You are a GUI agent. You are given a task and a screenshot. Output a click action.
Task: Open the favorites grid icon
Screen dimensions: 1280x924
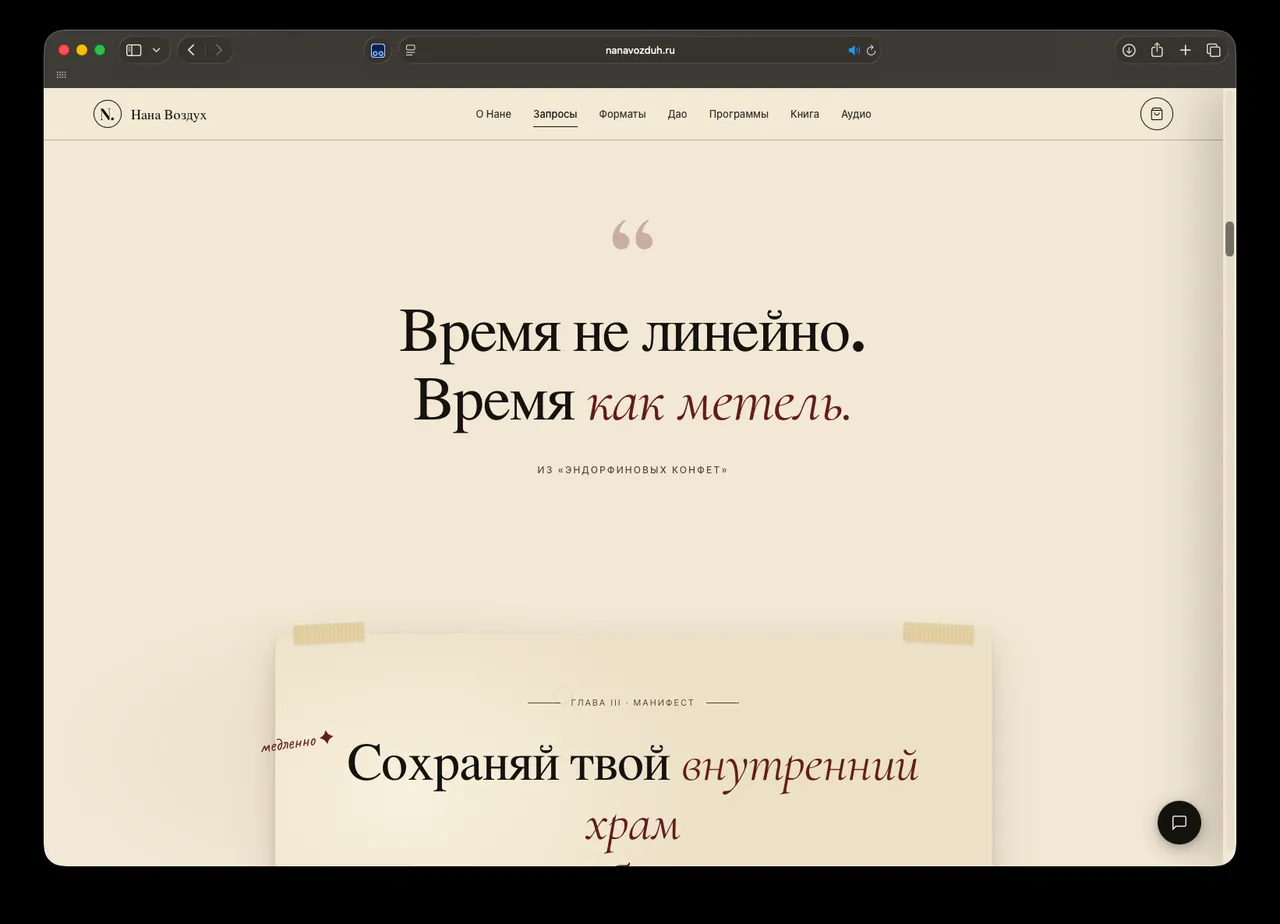(x=61, y=75)
